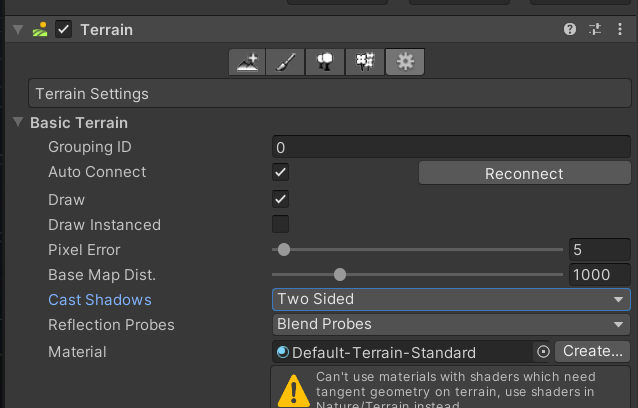Click the Pixel Error slider handle

tap(284, 249)
